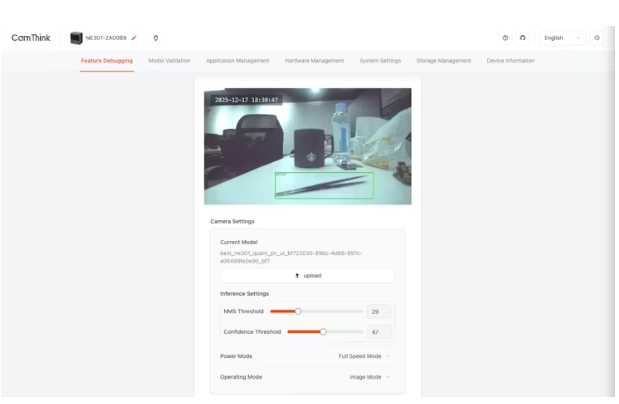View the Device Information tab
The width and height of the screenshot is (619, 404).
(x=510, y=61)
